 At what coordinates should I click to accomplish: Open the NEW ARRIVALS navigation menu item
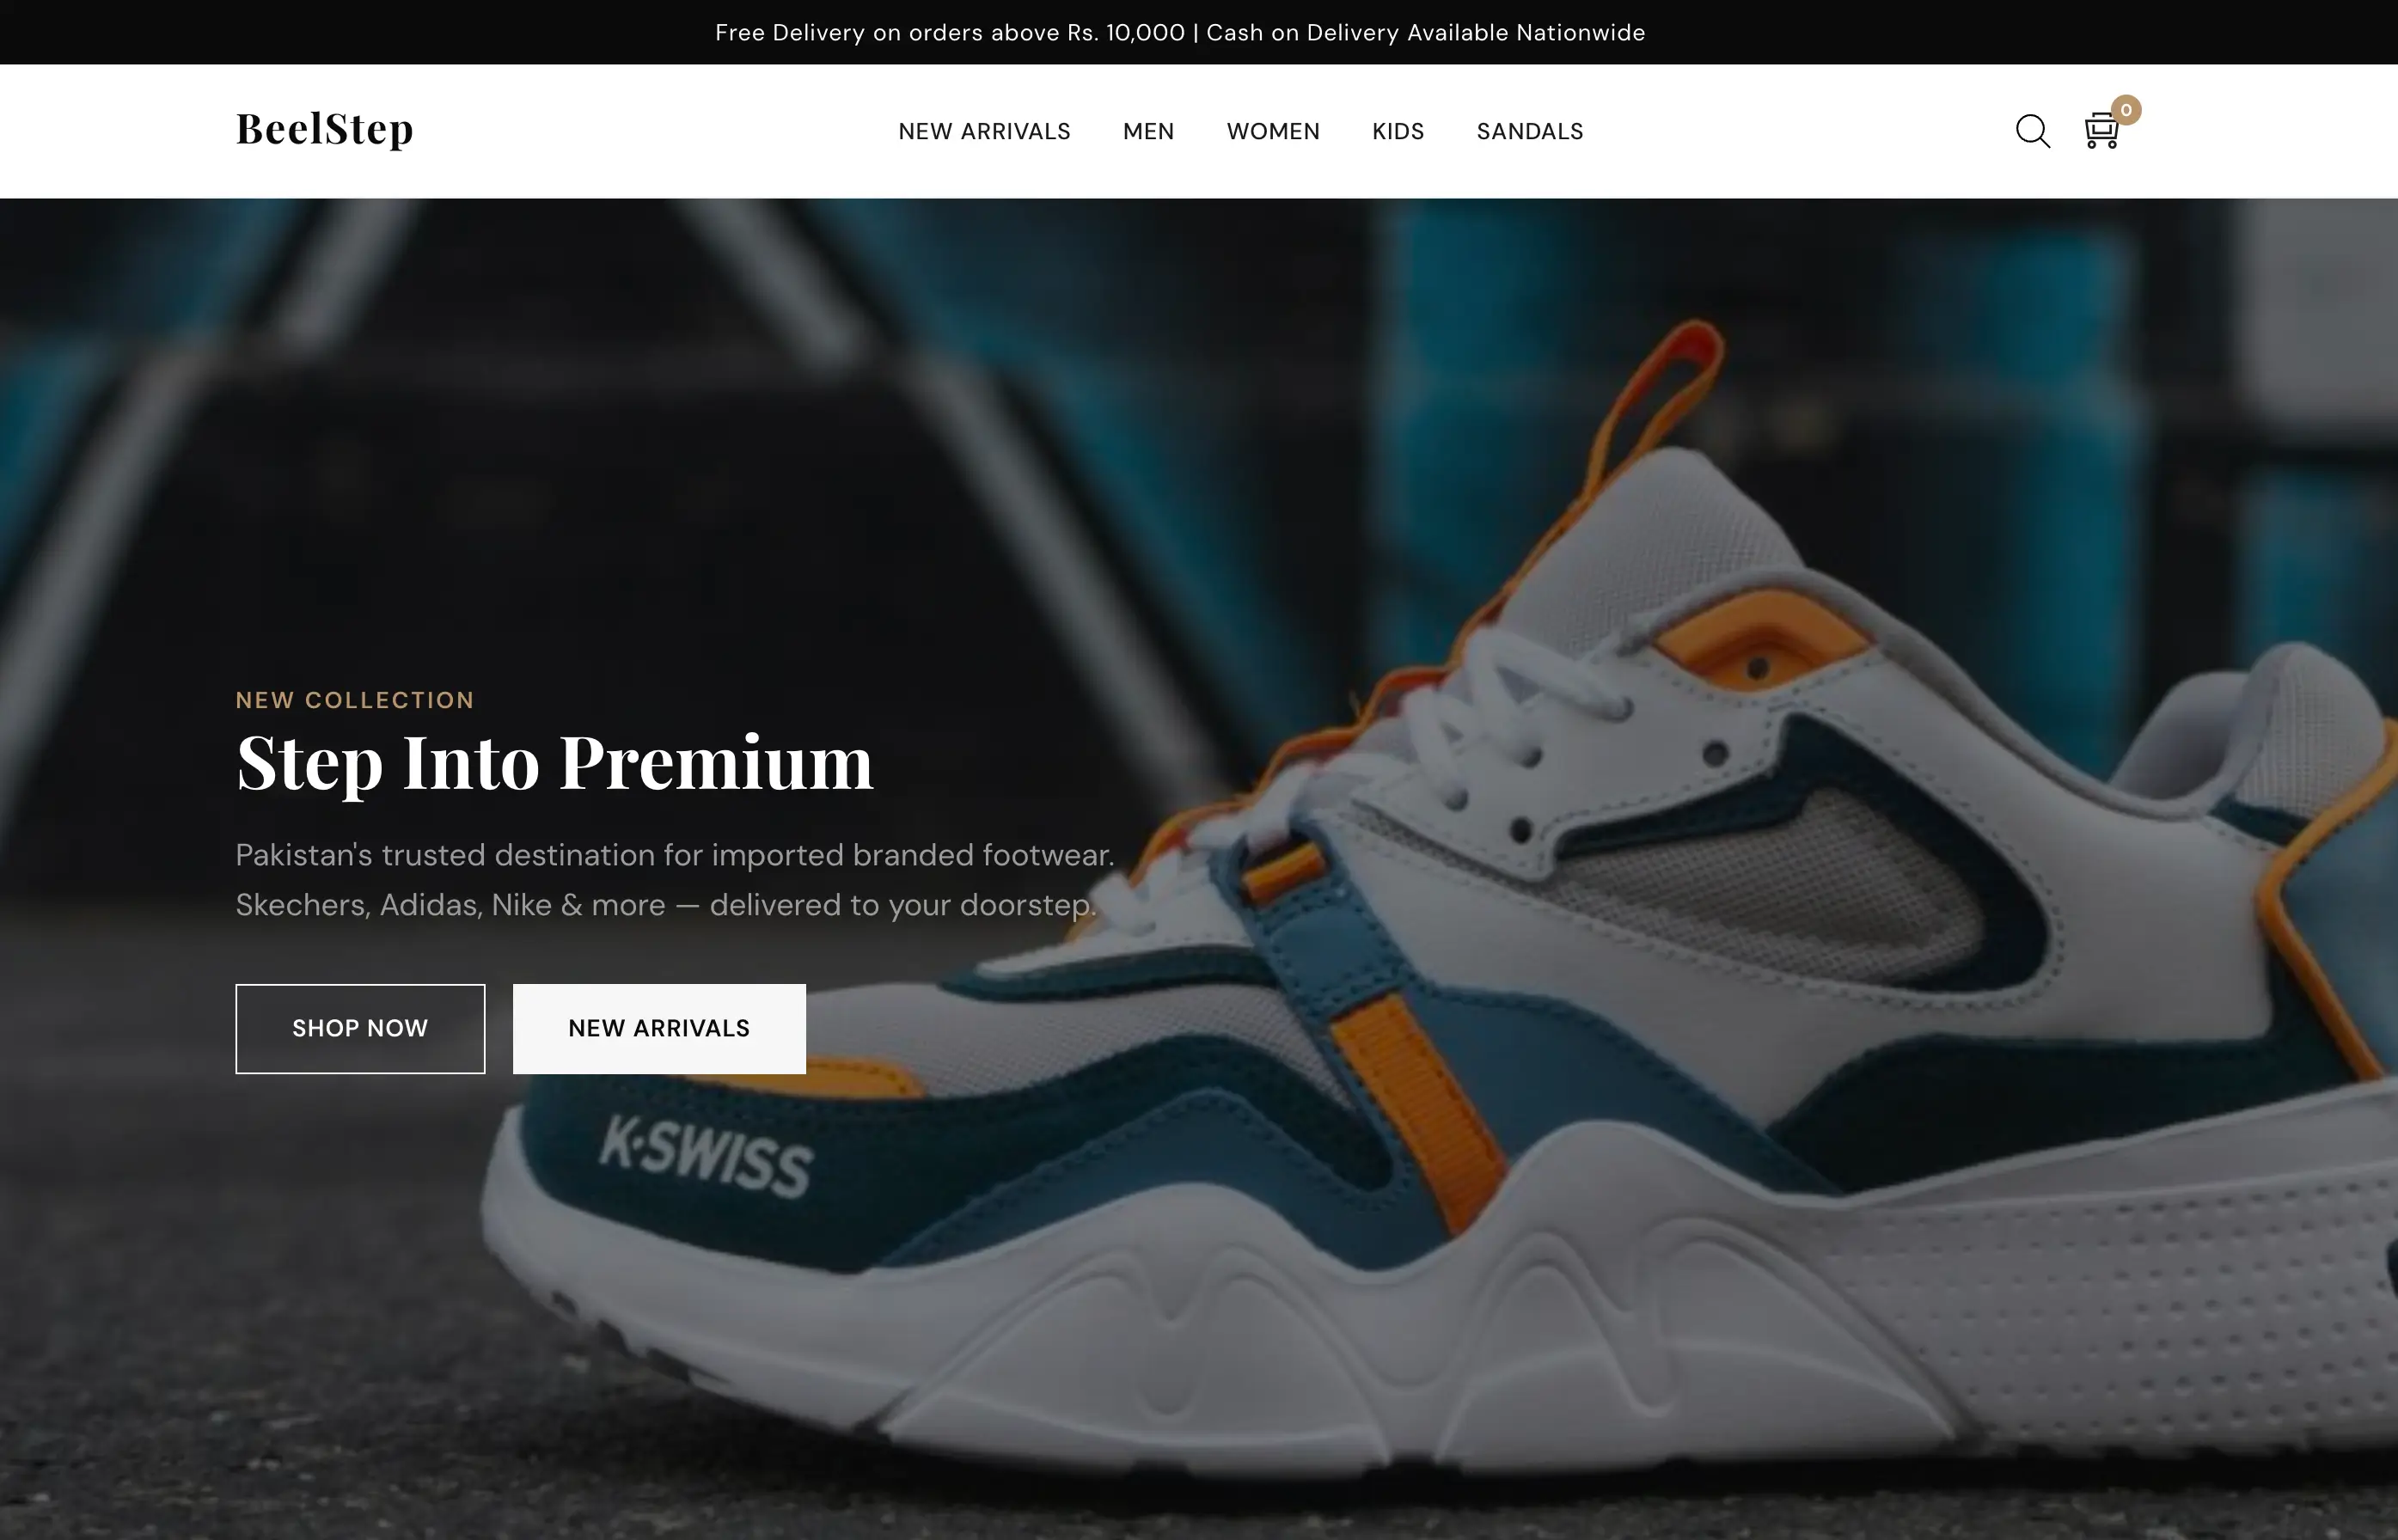coord(984,131)
